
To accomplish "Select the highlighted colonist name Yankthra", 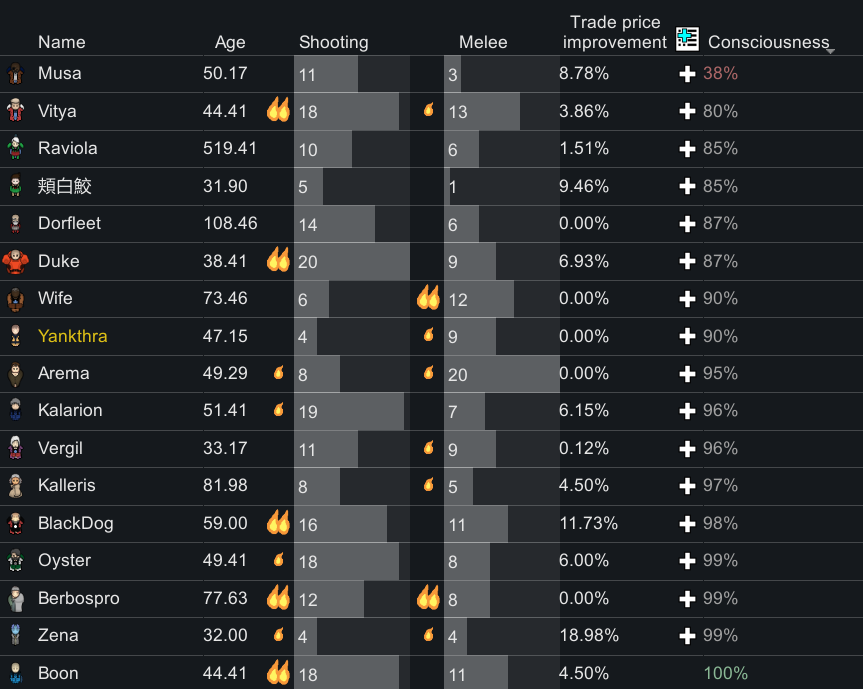I will pos(73,336).
